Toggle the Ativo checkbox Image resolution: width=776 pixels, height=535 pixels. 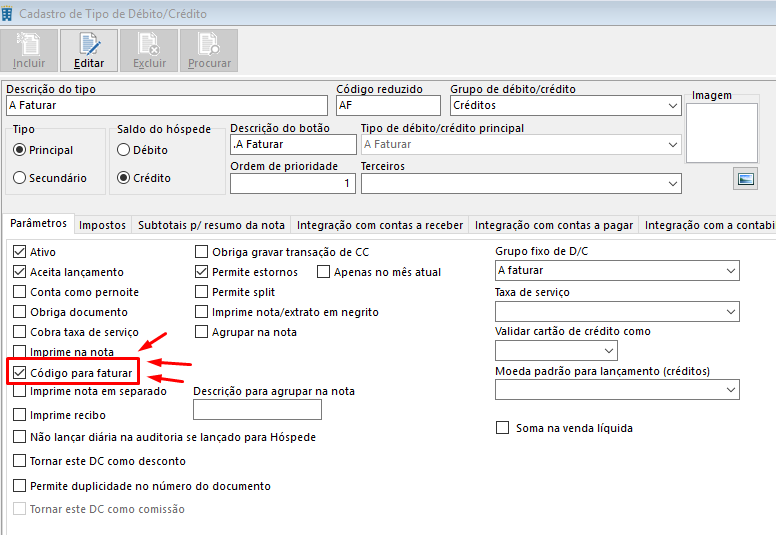click(x=19, y=252)
